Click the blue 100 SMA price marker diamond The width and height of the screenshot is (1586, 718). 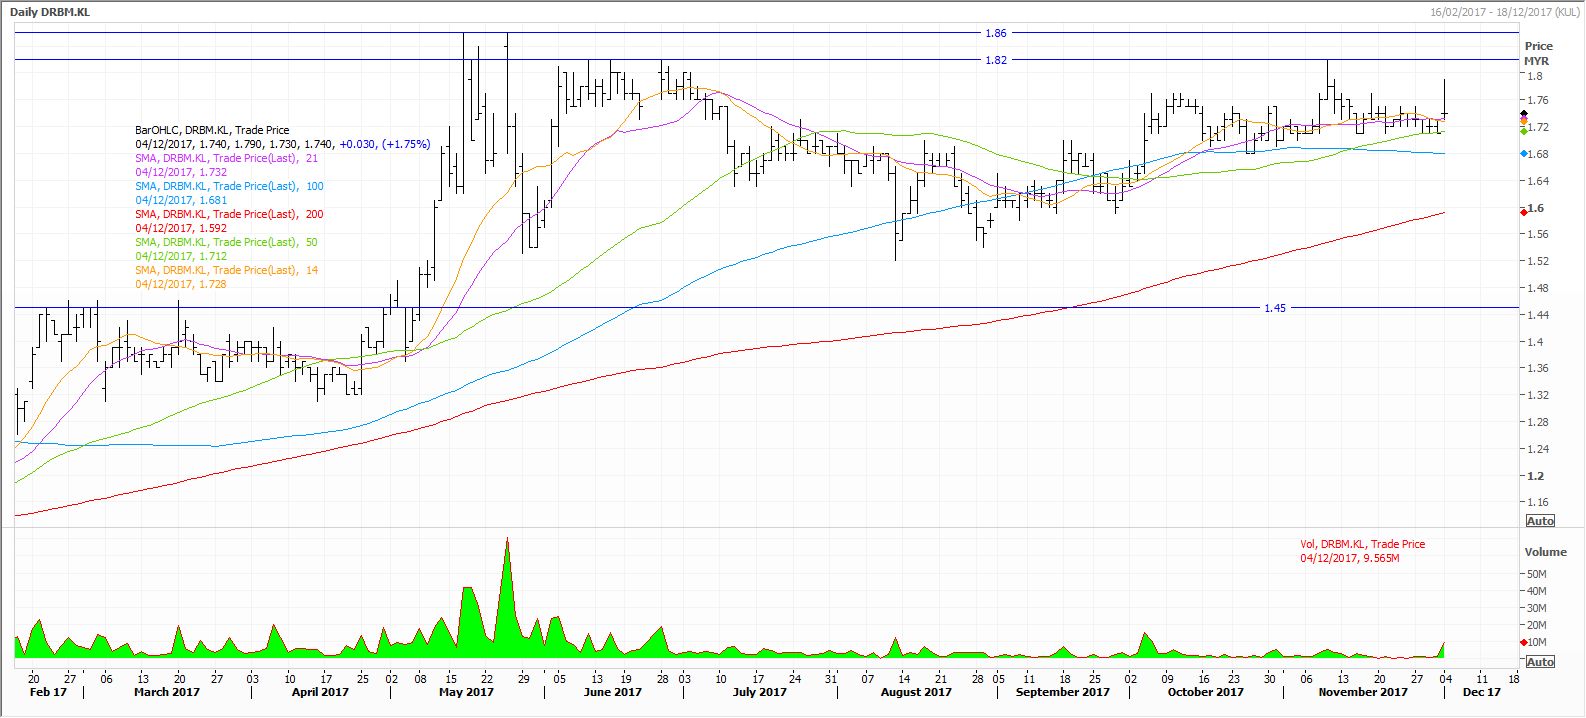(x=1522, y=154)
